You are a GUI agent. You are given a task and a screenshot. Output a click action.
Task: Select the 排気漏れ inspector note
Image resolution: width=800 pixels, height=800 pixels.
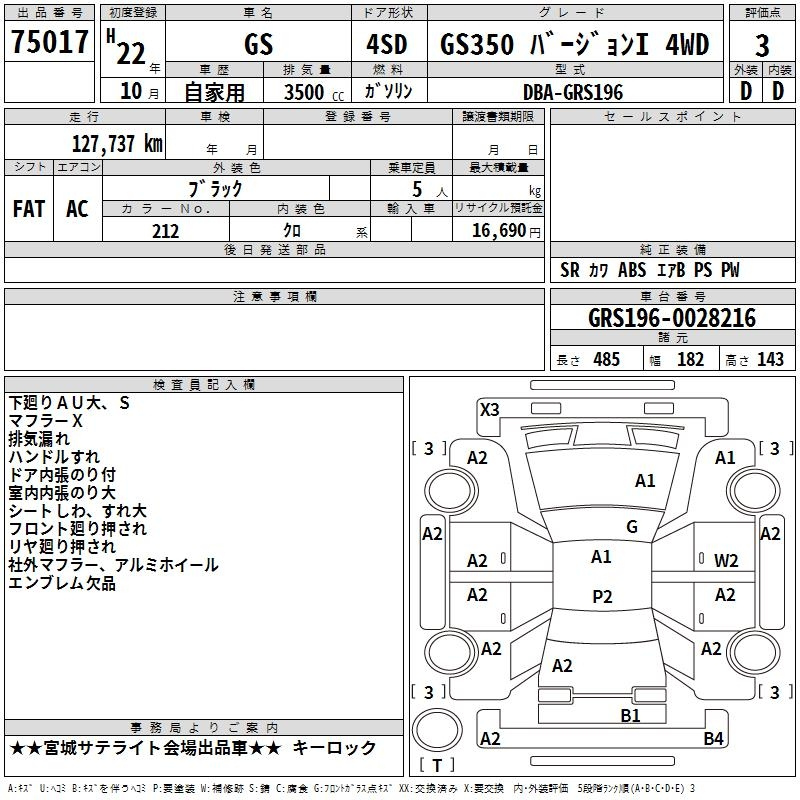pos(39,439)
